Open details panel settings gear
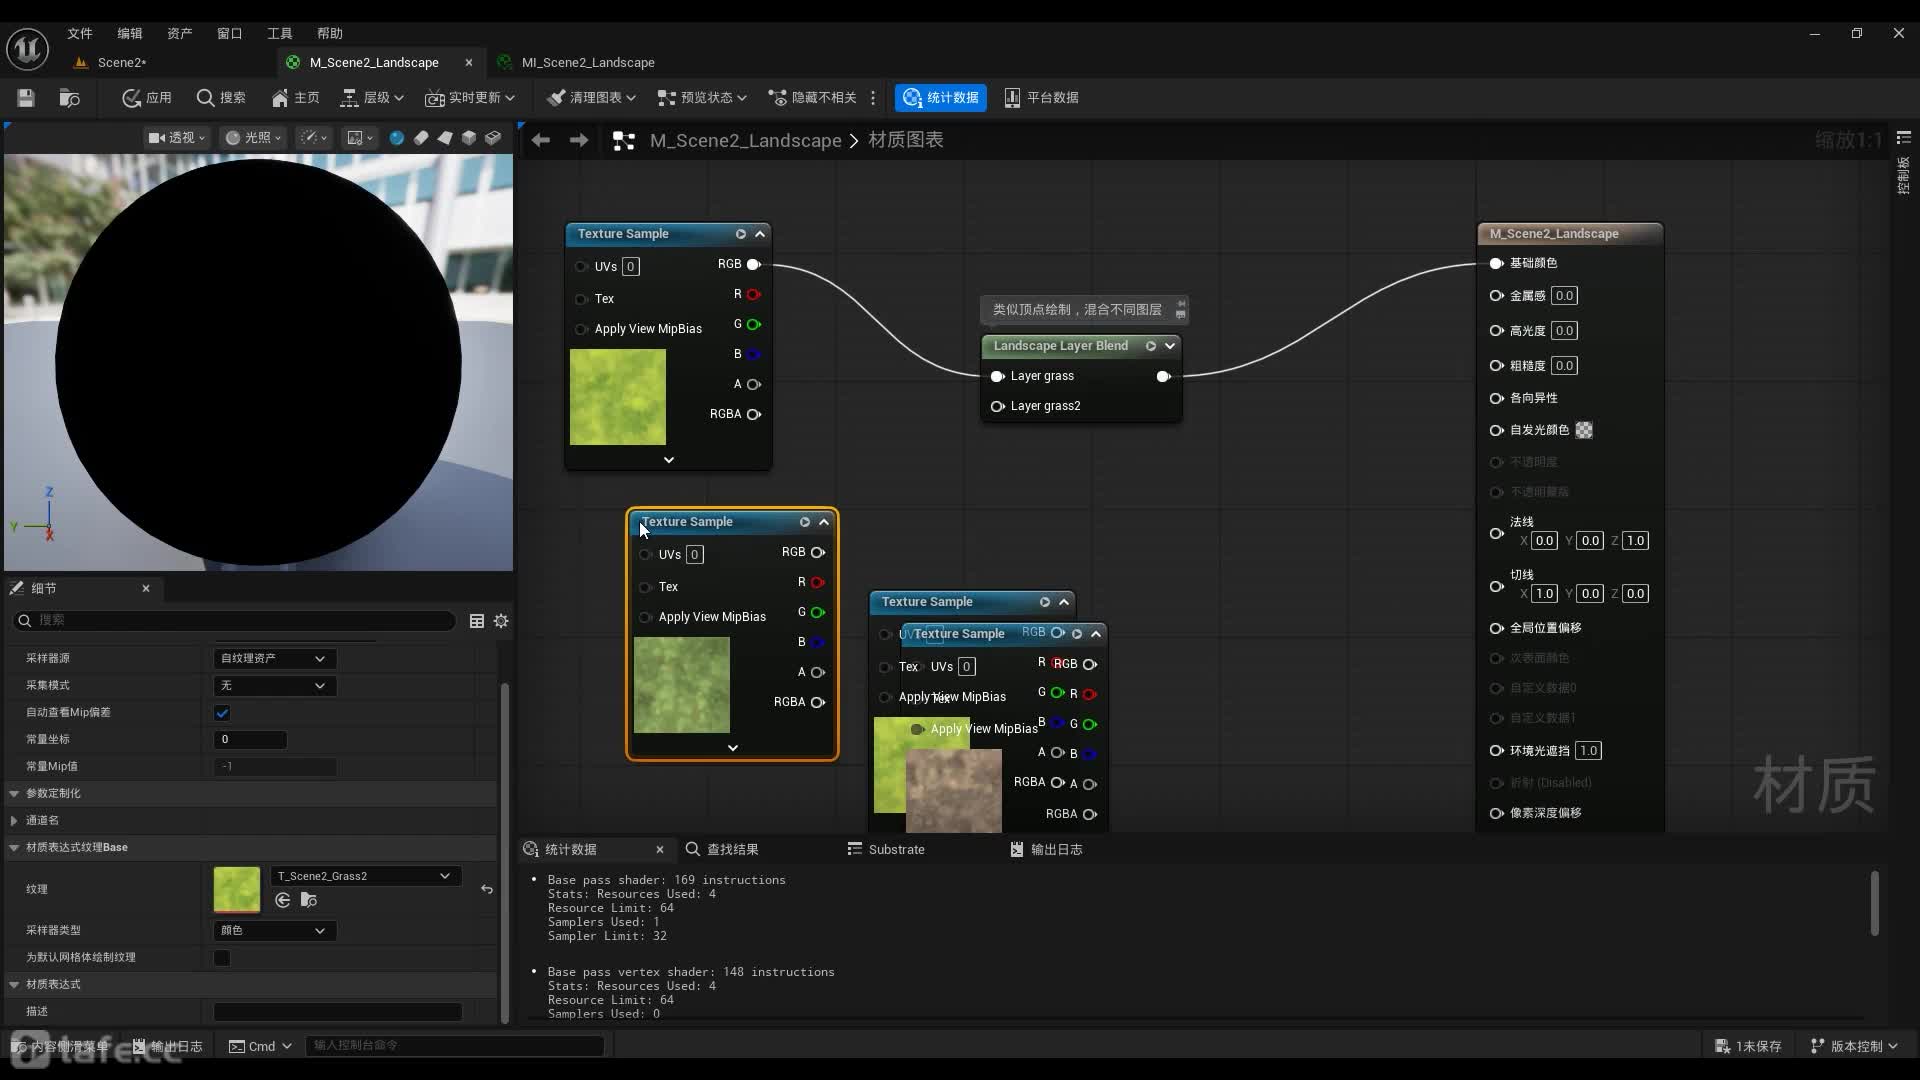 pos(501,621)
